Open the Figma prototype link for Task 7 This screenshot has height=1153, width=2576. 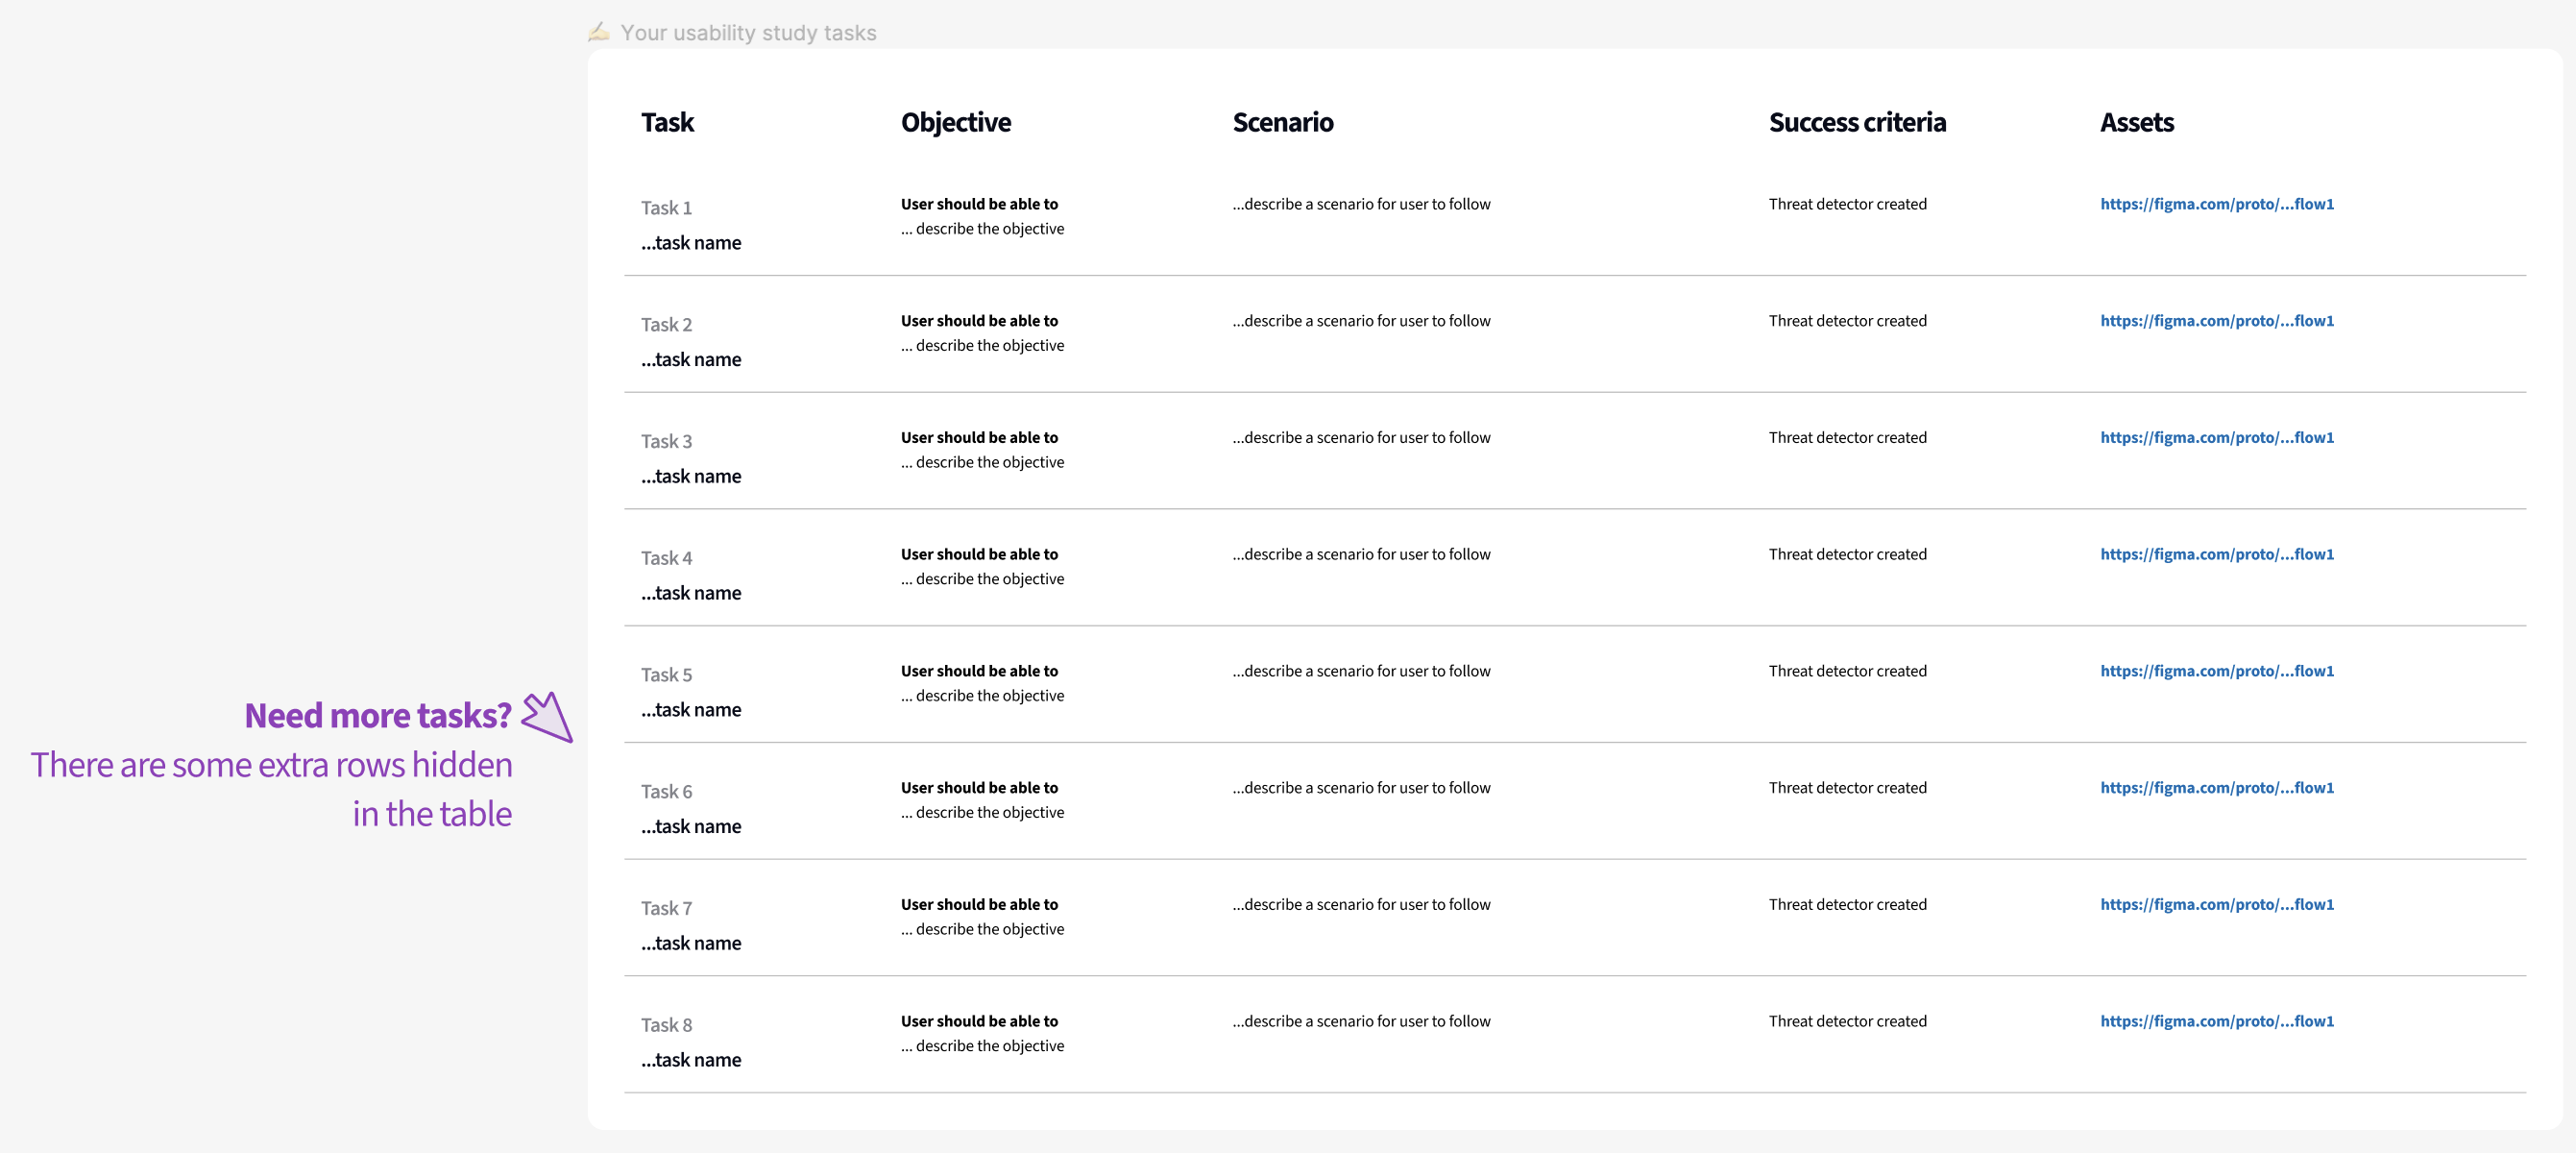click(x=2216, y=905)
